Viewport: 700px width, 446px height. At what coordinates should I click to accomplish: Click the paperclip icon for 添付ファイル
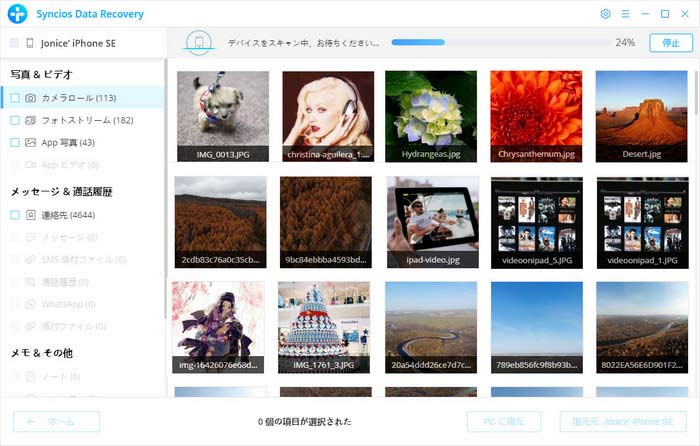click(30, 326)
